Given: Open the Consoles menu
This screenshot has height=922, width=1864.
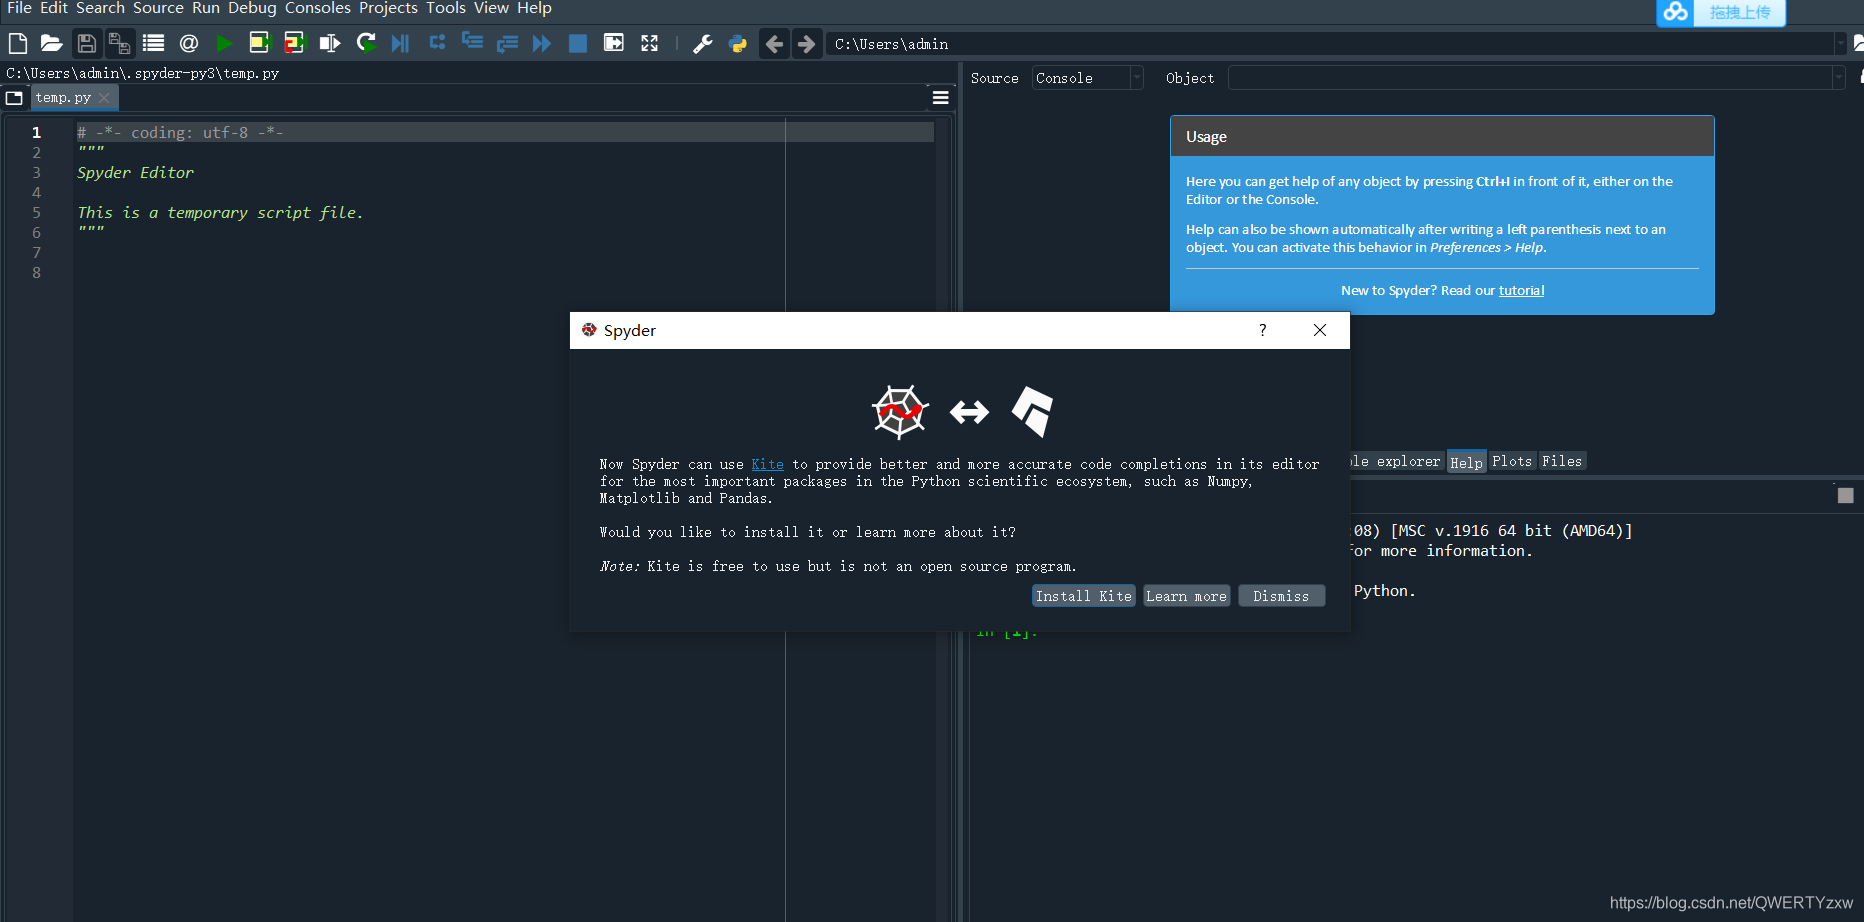Looking at the screenshot, I should (x=318, y=8).
